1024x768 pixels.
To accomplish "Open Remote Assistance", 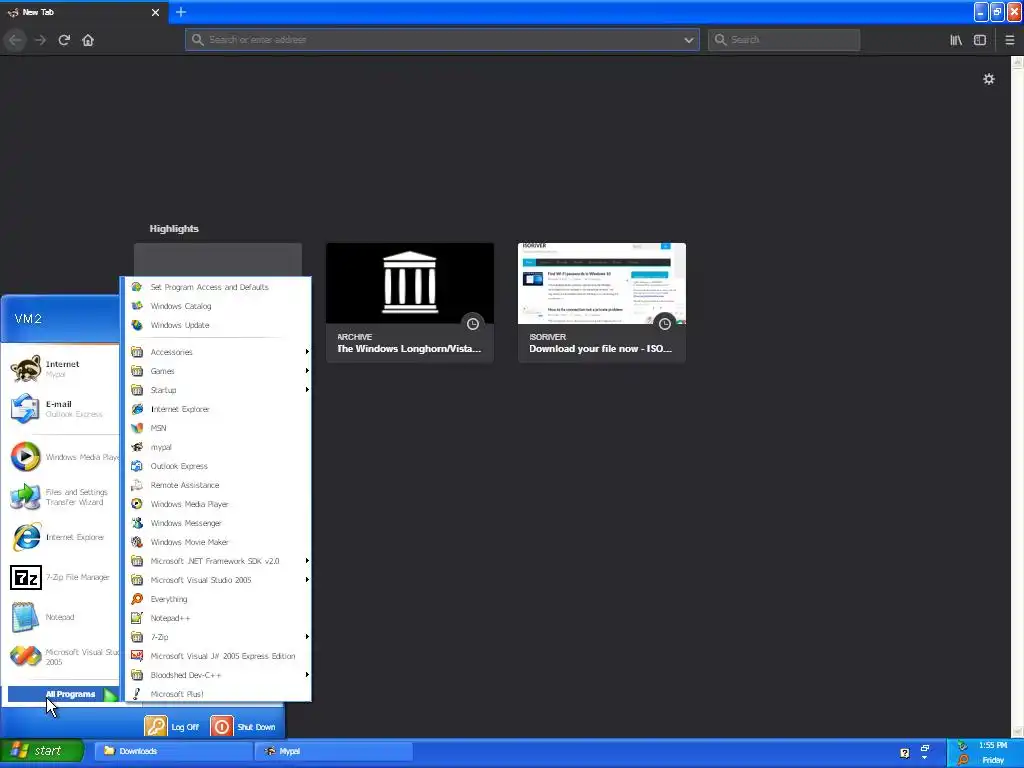I will (x=218, y=485).
